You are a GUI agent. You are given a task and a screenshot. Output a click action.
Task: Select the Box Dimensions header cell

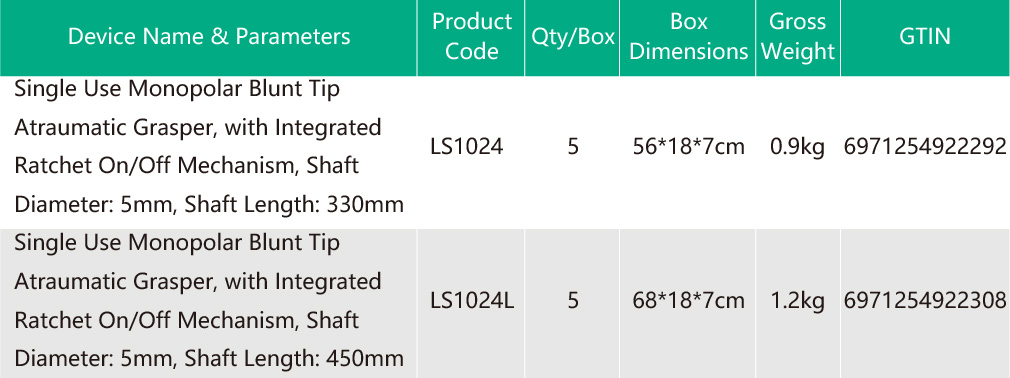689,37
